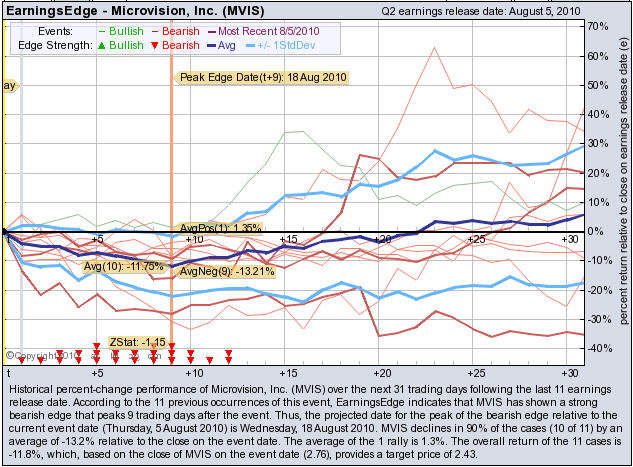Select the dark blue Avg legend line sample

point(211,46)
